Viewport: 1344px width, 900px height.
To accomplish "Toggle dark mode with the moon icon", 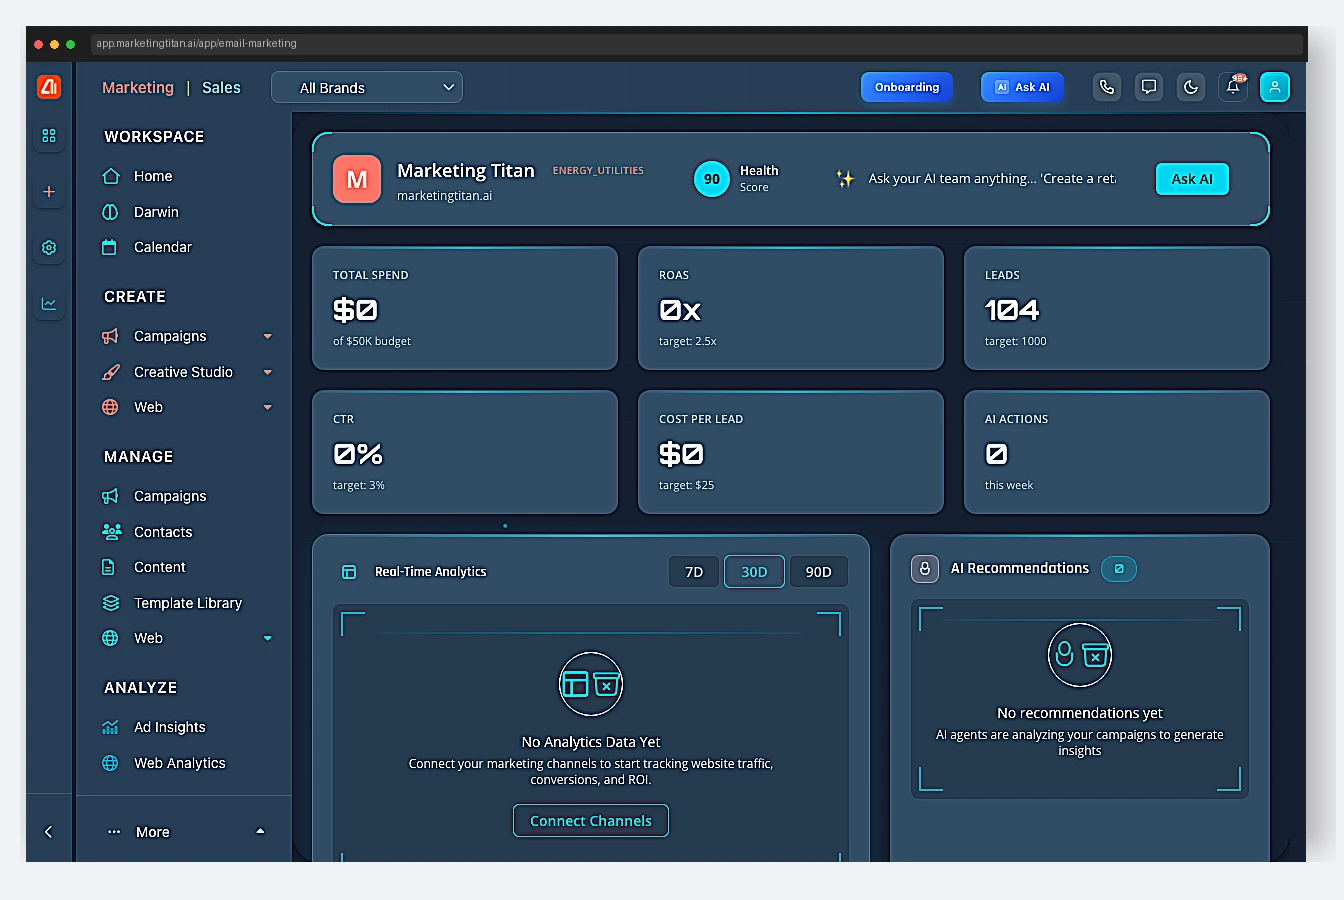I will click(x=1190, y=87).
